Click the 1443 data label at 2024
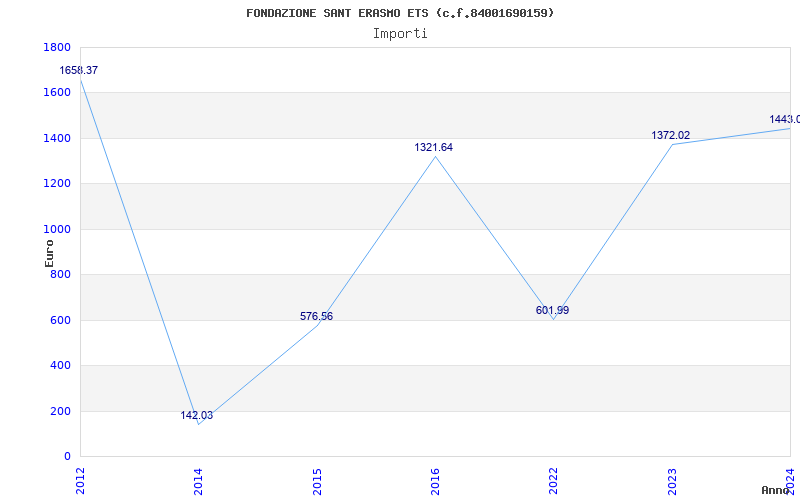Screen dimensions: 800x500 784,119
